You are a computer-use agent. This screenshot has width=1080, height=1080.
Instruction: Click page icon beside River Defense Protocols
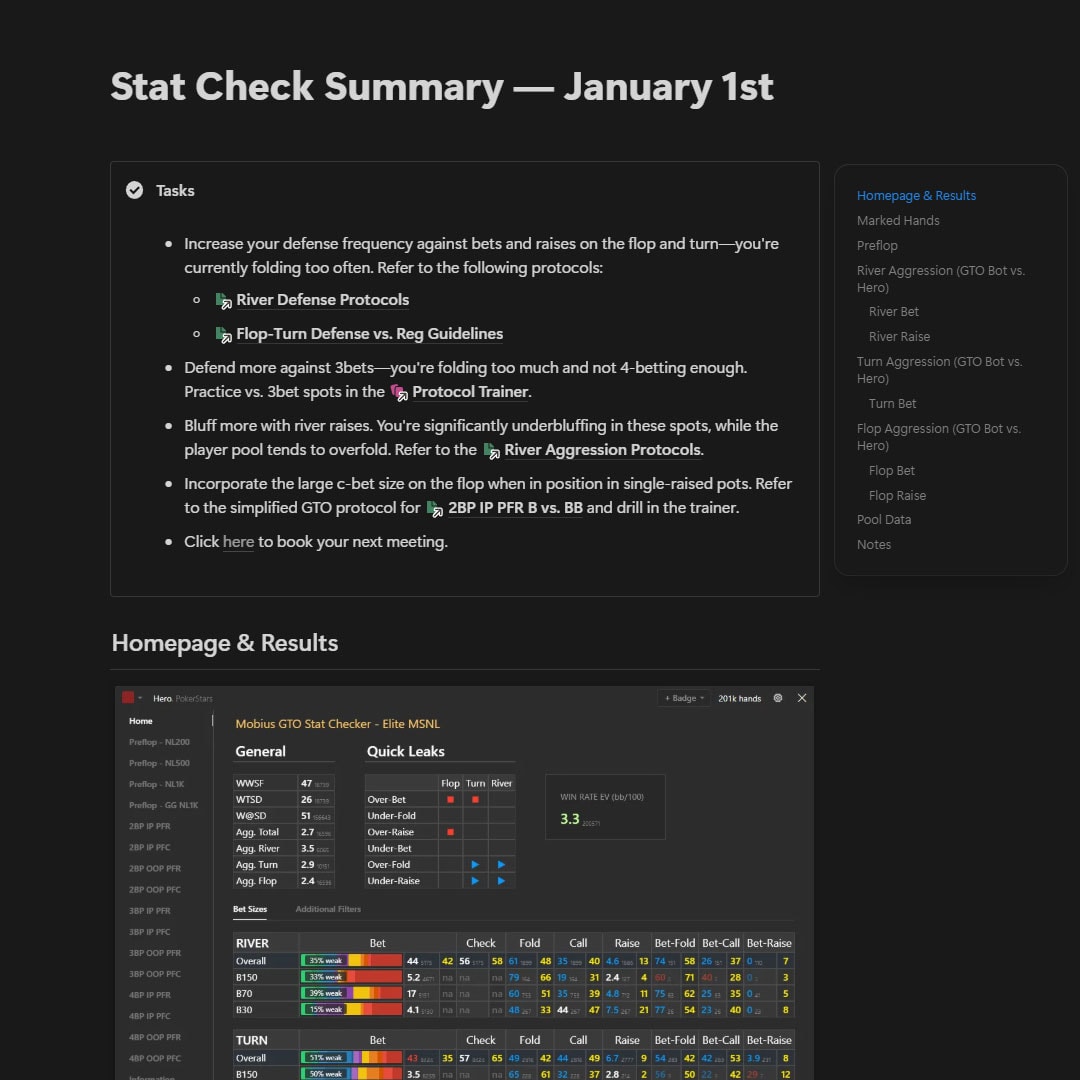tap(223, 300)
